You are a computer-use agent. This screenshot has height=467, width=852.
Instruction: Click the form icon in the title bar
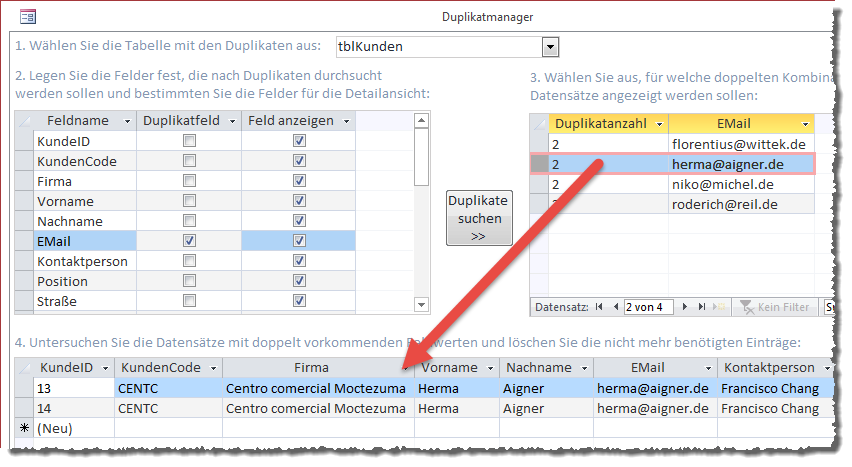(28, 17)
